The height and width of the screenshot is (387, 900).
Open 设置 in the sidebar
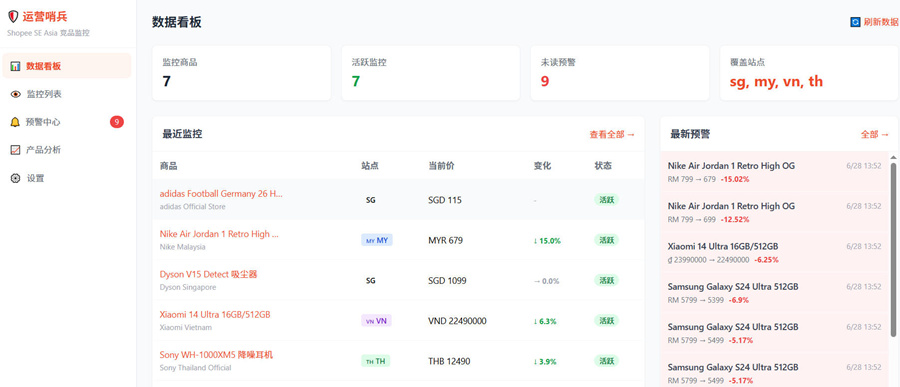(67, 178)
